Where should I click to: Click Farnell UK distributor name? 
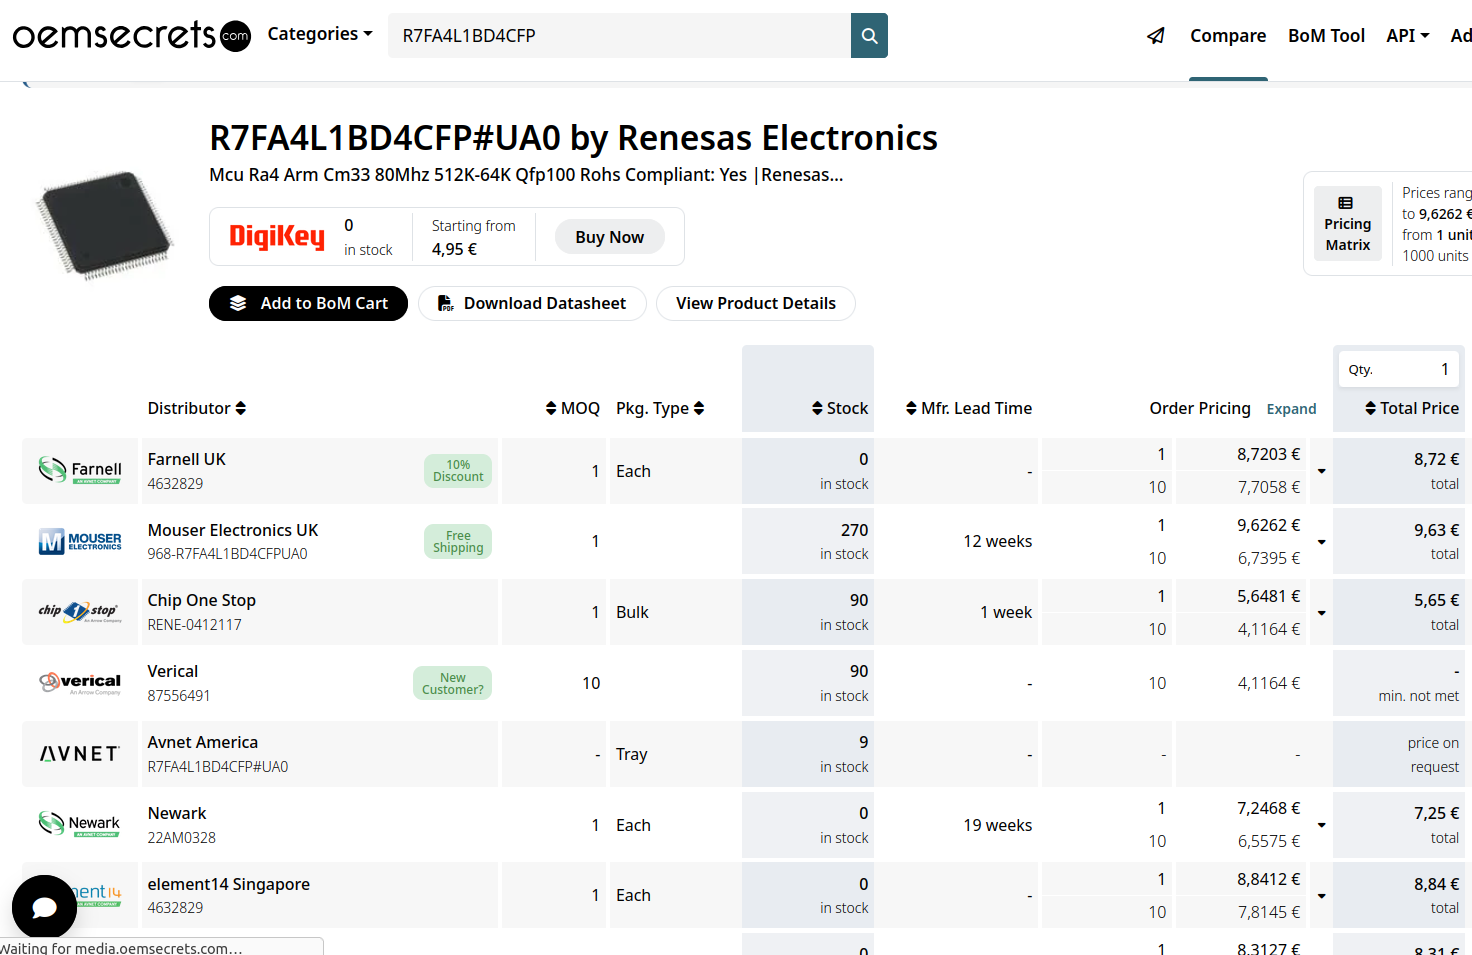[187, 459]
